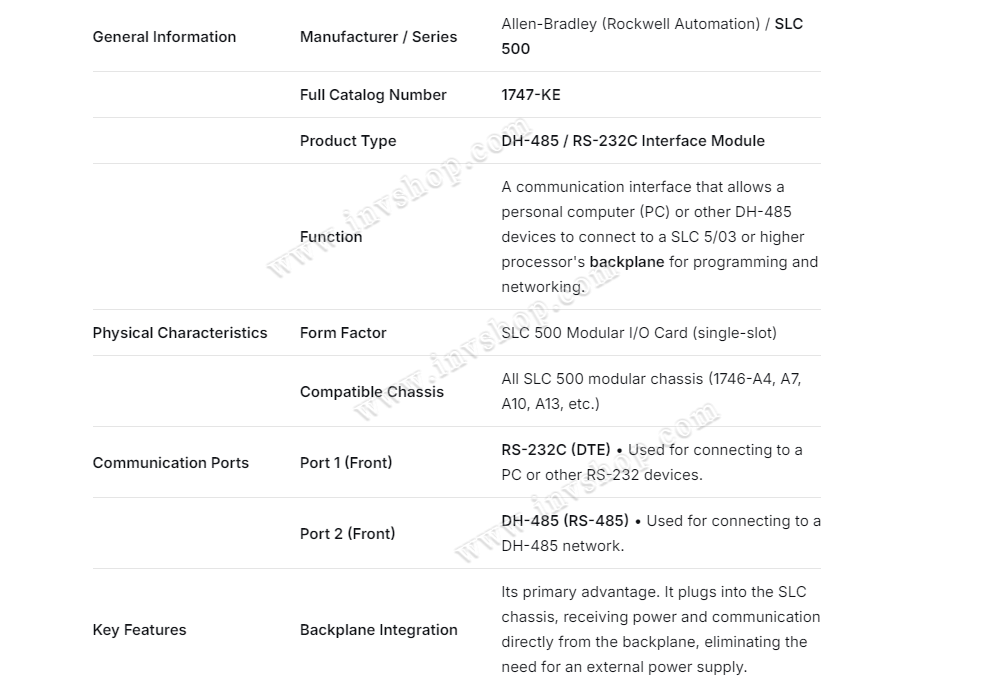Click 'DH-485 / RS-232C Interface Module' text
The width and height of the screenshot is (986, 683).
pyautogui.click(x=633, y=141)
